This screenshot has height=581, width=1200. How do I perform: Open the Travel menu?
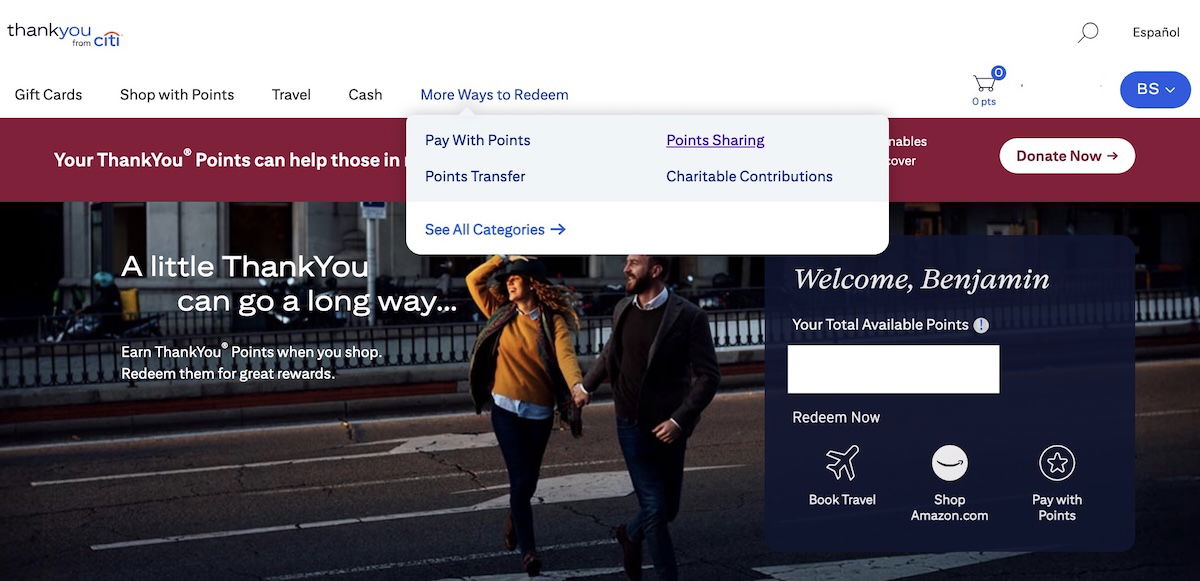[291, 95]
